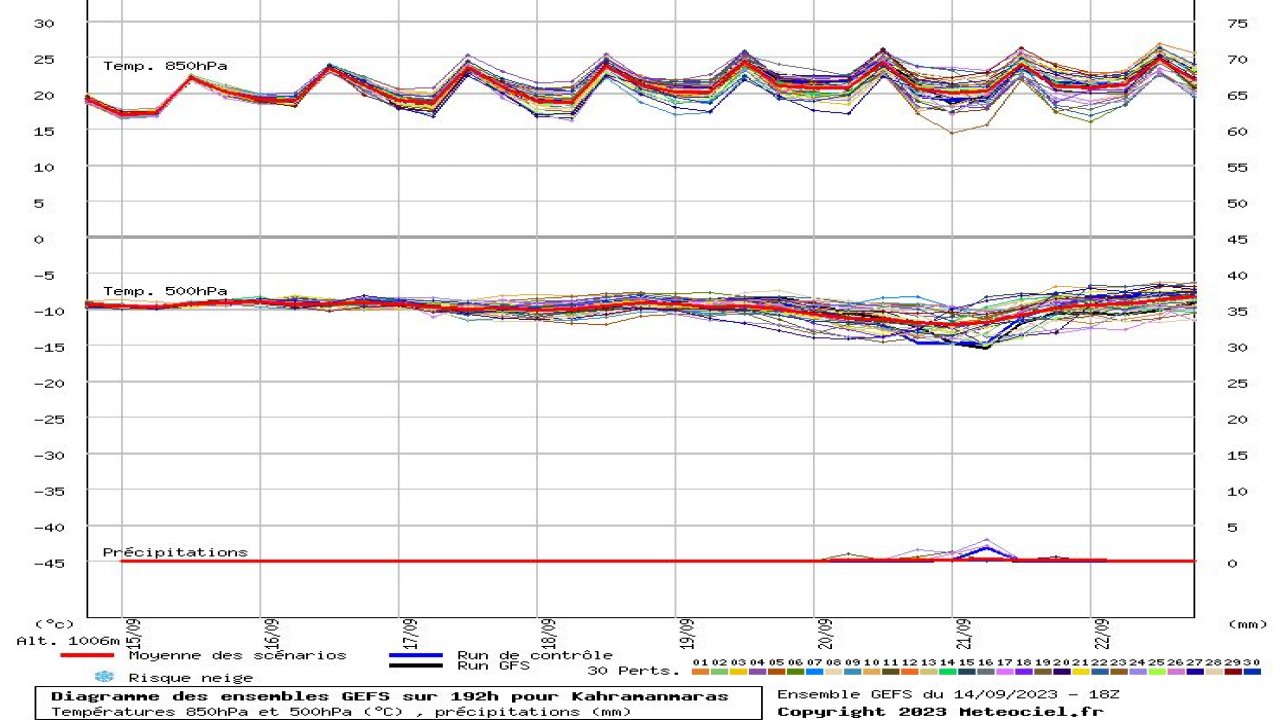The width and height of the screenshot is (1280, 720).
Task: Click the red 'Moyenne des scénarios' legend line
Action: click(x=87, y=656)
